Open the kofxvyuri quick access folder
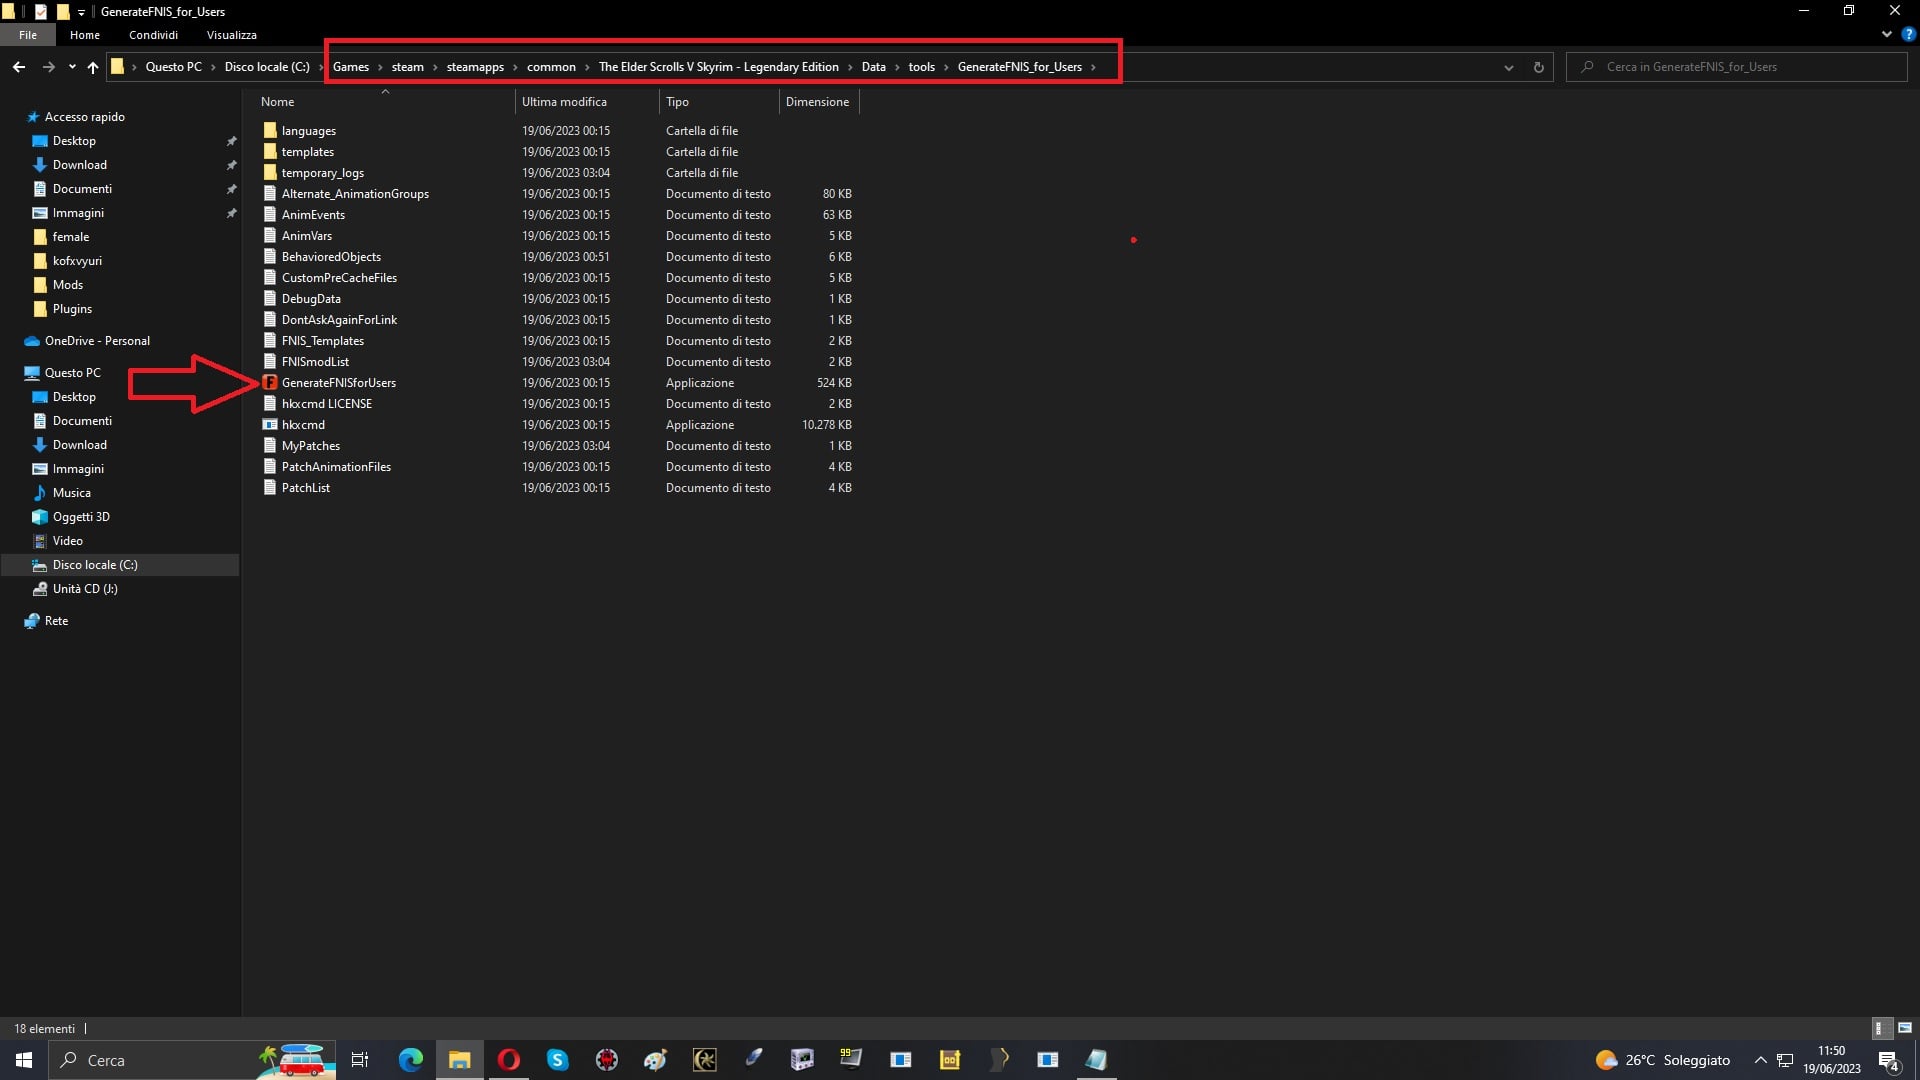This screenshot has height=1080, width=1920. [77, 261]
